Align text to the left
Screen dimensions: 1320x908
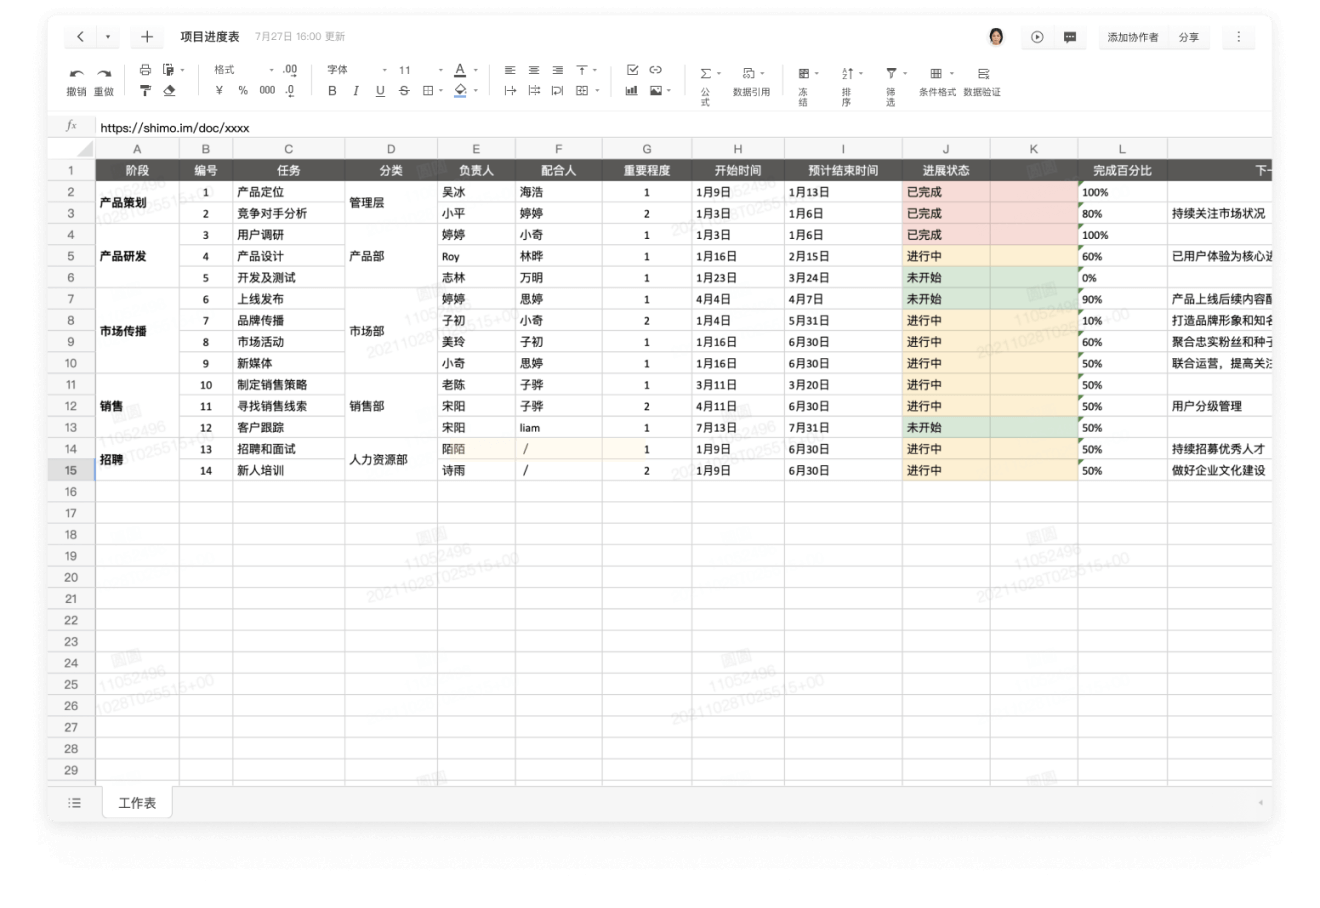(x=510, y=70)
